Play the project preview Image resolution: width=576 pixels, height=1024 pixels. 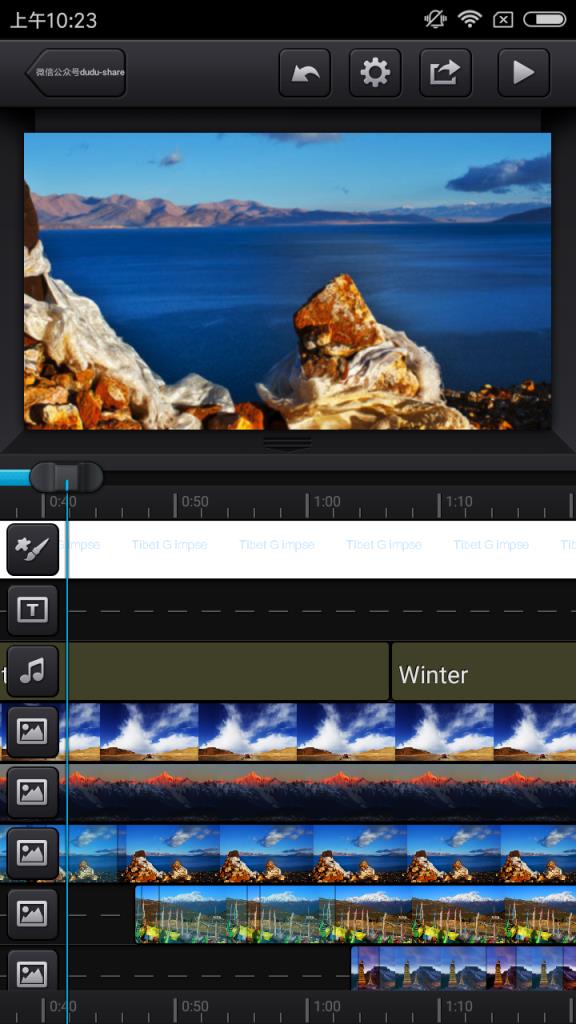(524, 72)
